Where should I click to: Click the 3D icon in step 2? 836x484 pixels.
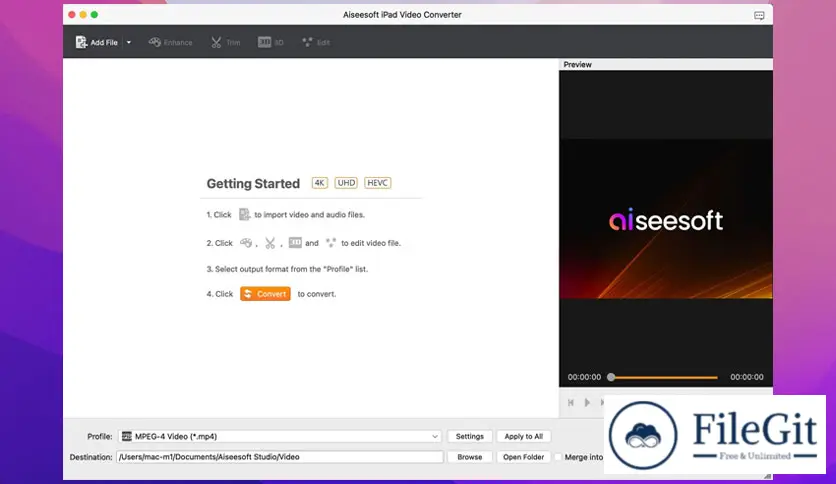point(295,243)
